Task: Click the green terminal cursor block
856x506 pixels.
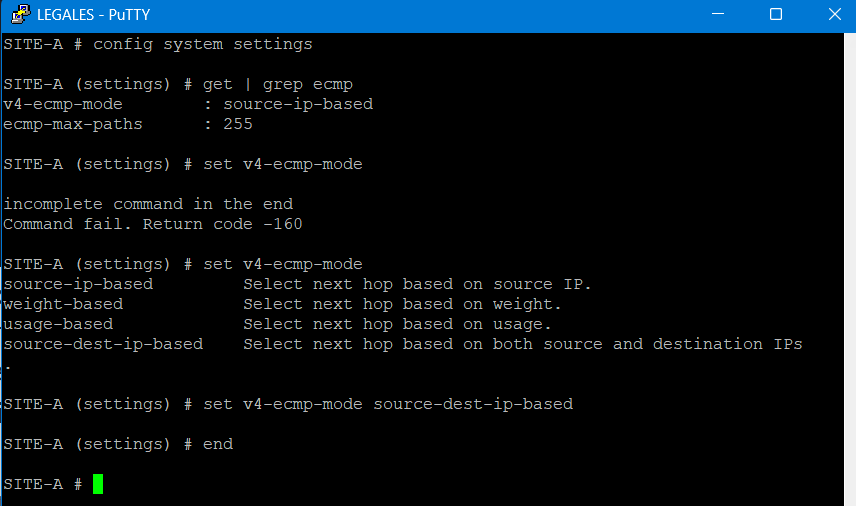Action: tap(98, 484)
